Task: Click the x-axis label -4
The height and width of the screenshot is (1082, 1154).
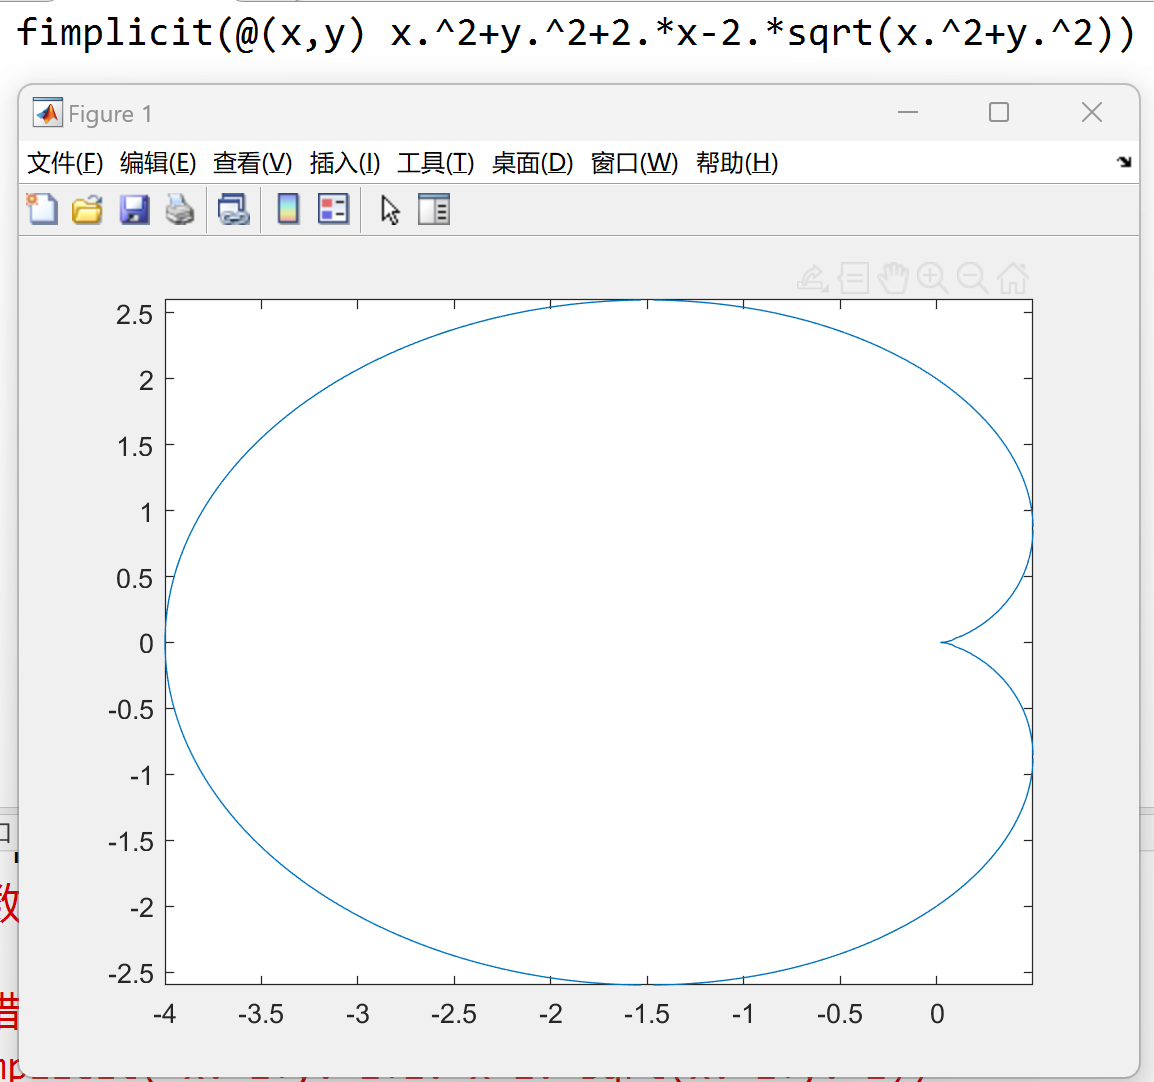Action: pyautogui.click(x=164, y=1014)
